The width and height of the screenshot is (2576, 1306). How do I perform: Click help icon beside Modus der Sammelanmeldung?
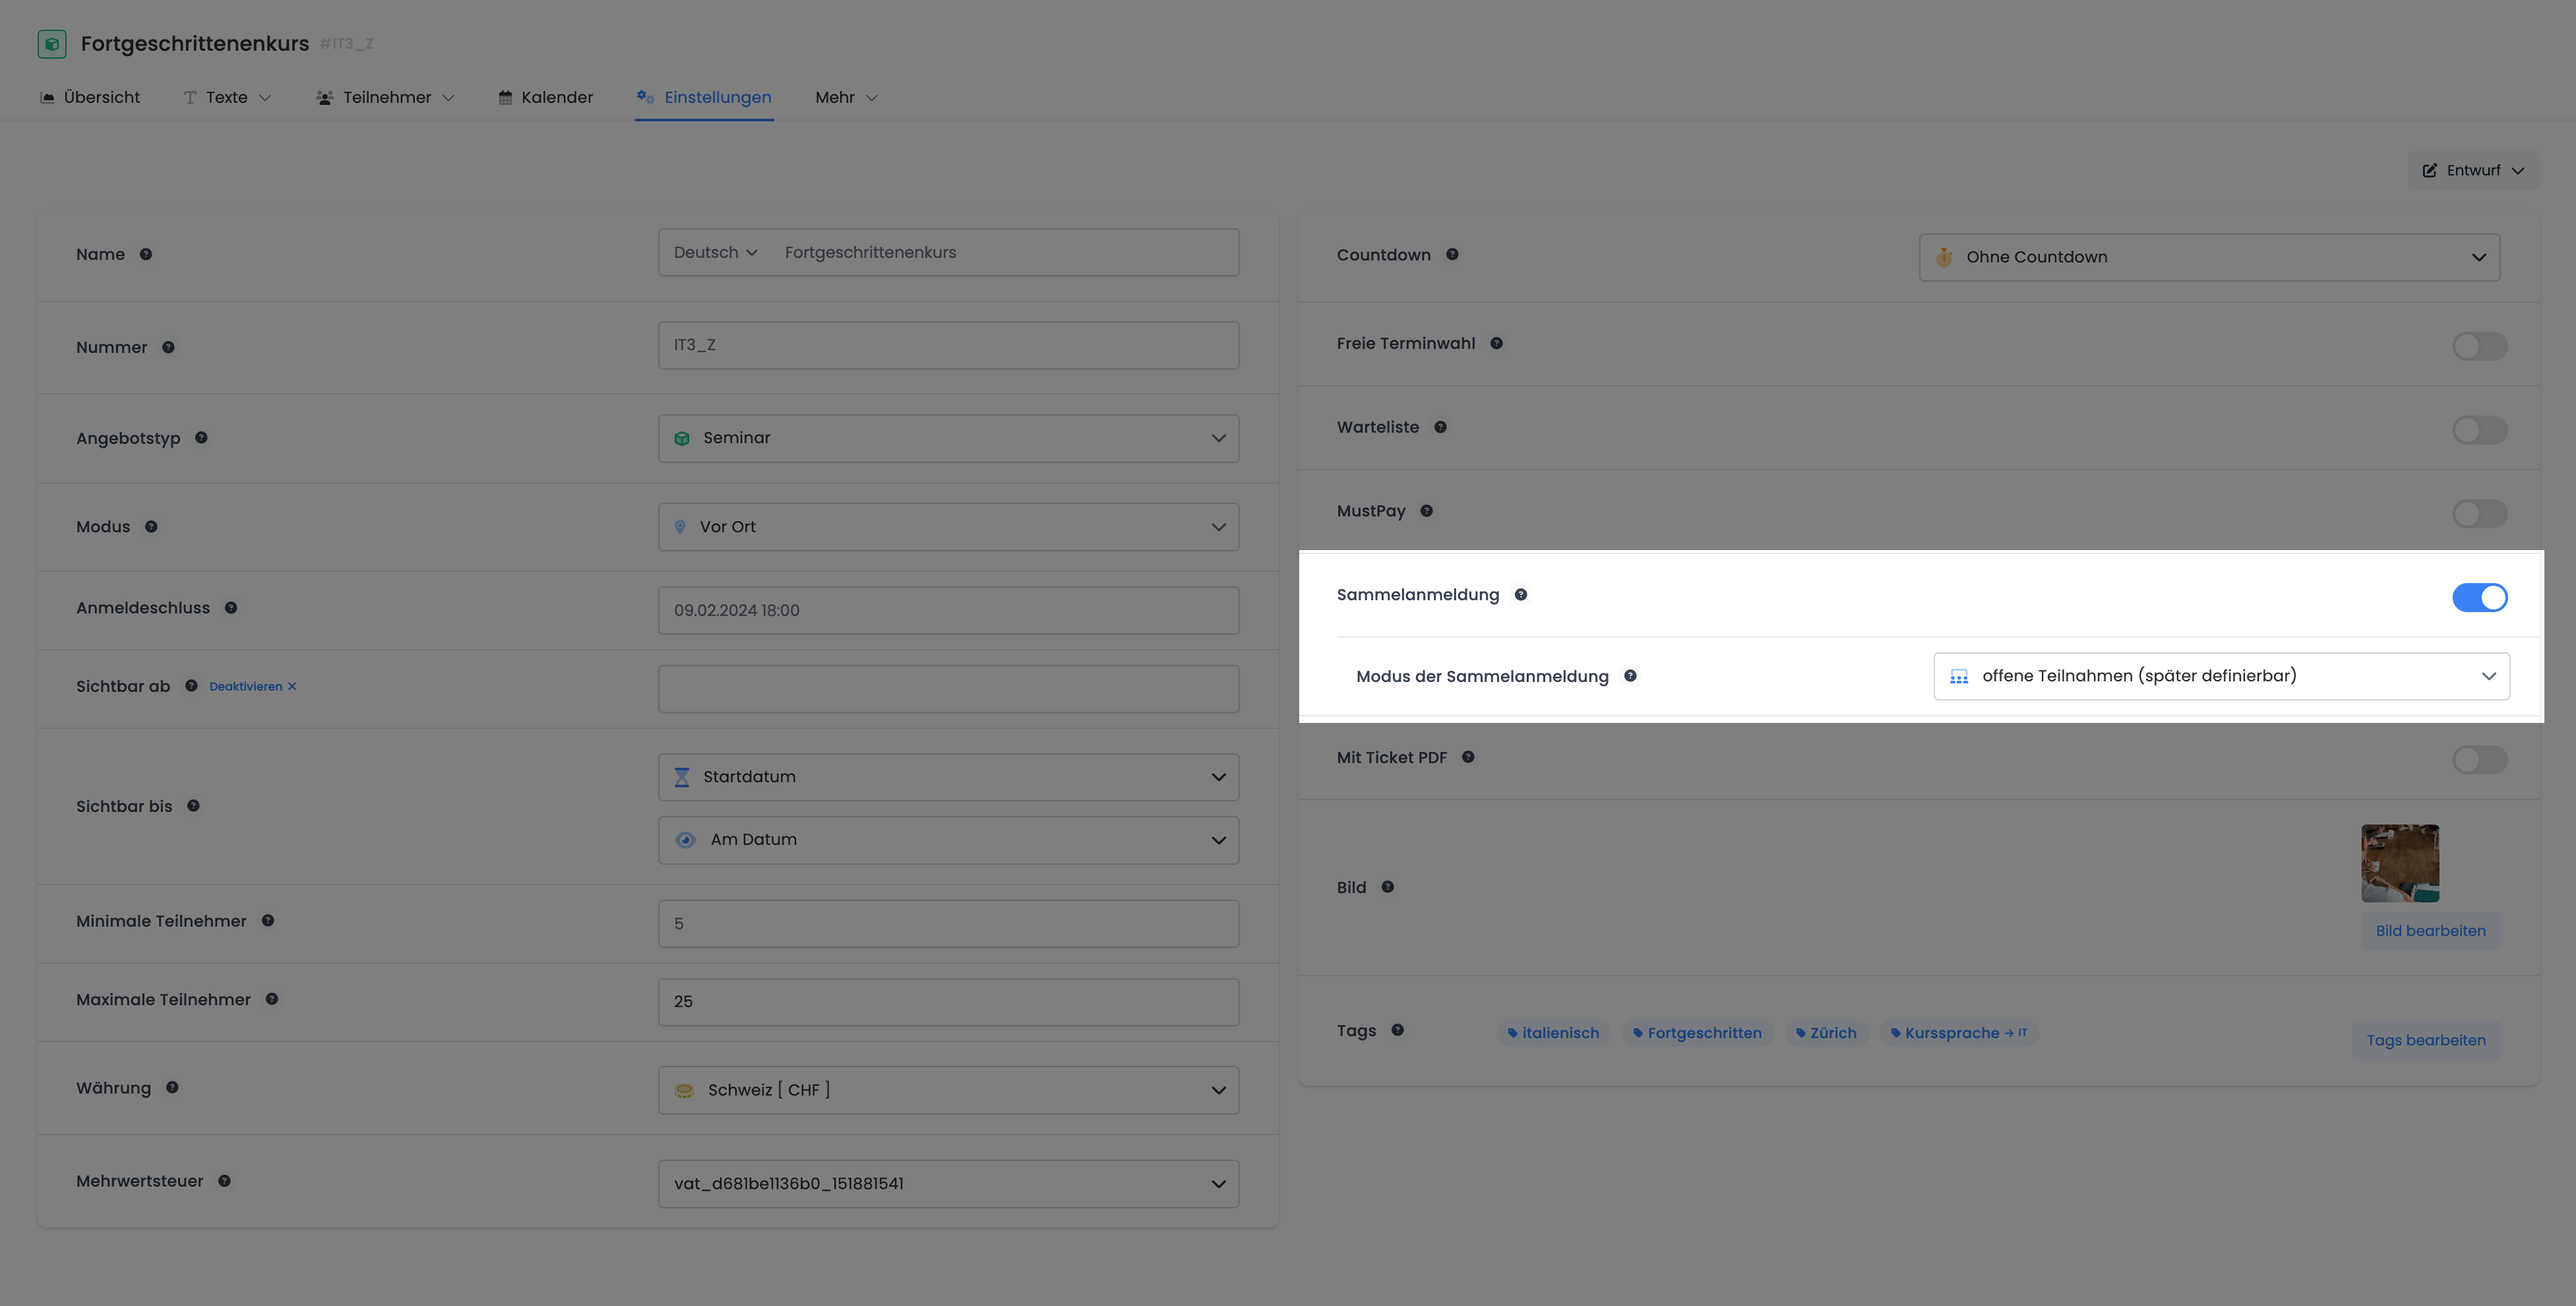(1630, 676)
